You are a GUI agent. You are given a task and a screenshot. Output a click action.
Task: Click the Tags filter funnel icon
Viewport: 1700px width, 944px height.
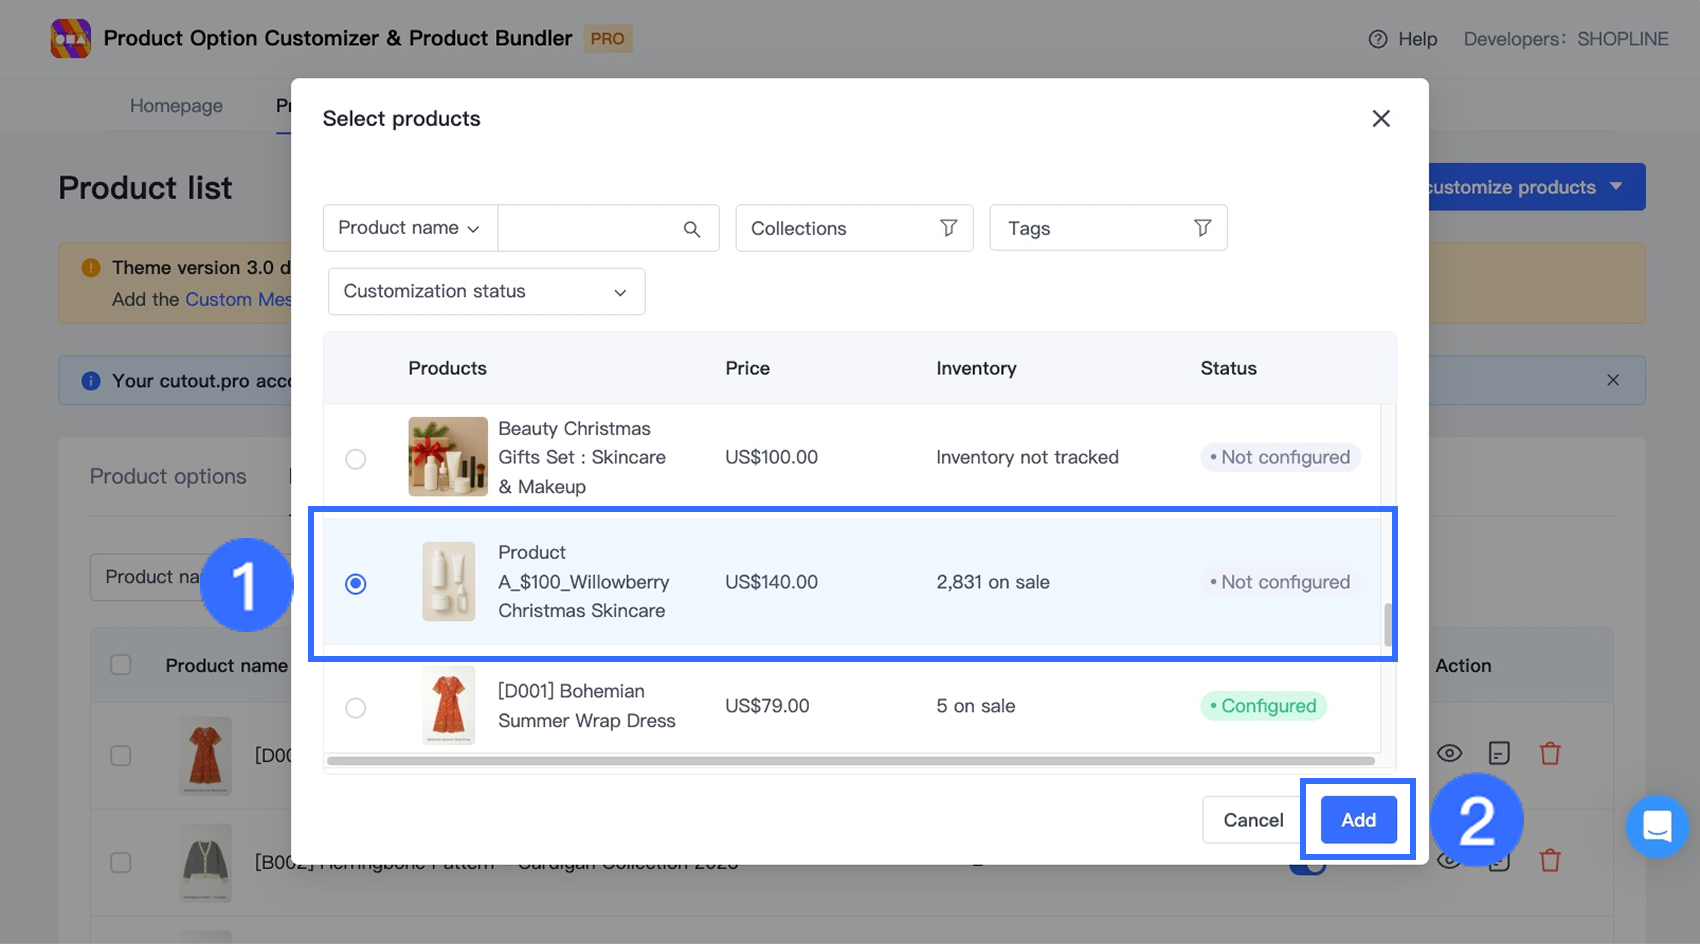pyautogui.click(x=1202, y=229)
